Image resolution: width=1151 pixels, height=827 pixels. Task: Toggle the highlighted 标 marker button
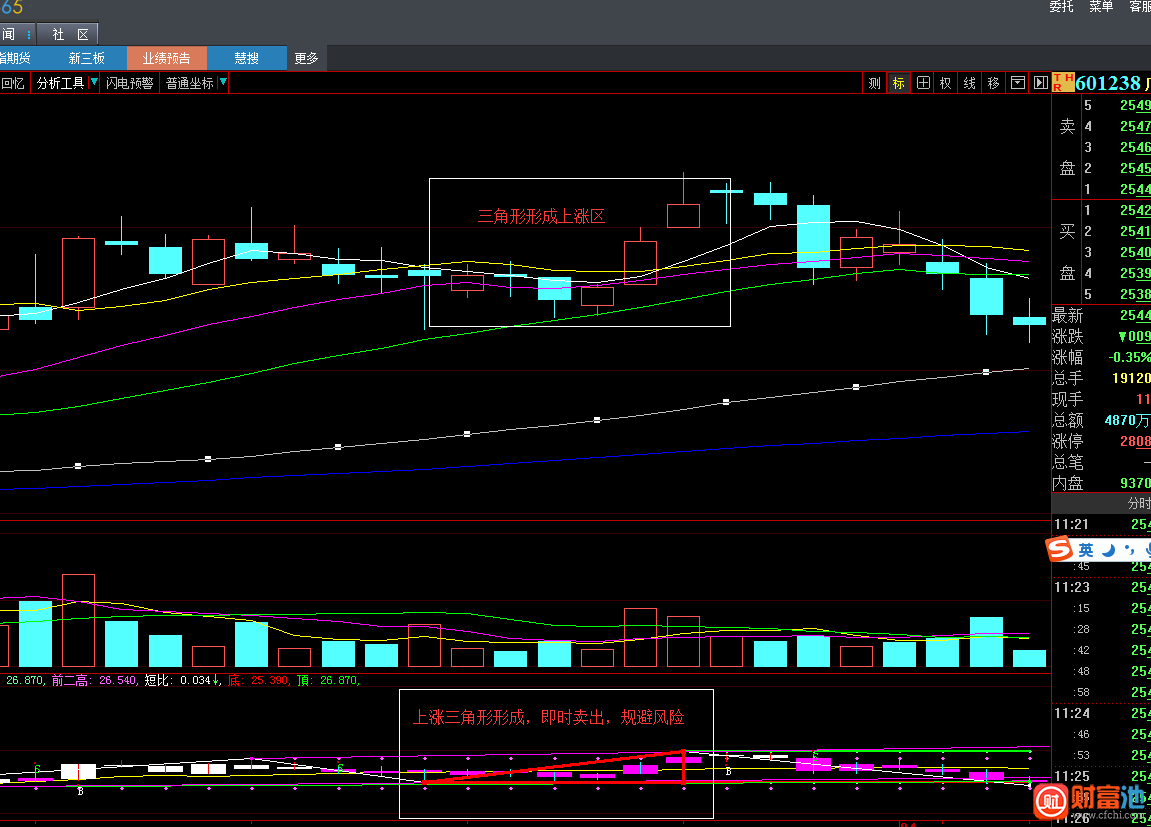click(x=898, y=83)
